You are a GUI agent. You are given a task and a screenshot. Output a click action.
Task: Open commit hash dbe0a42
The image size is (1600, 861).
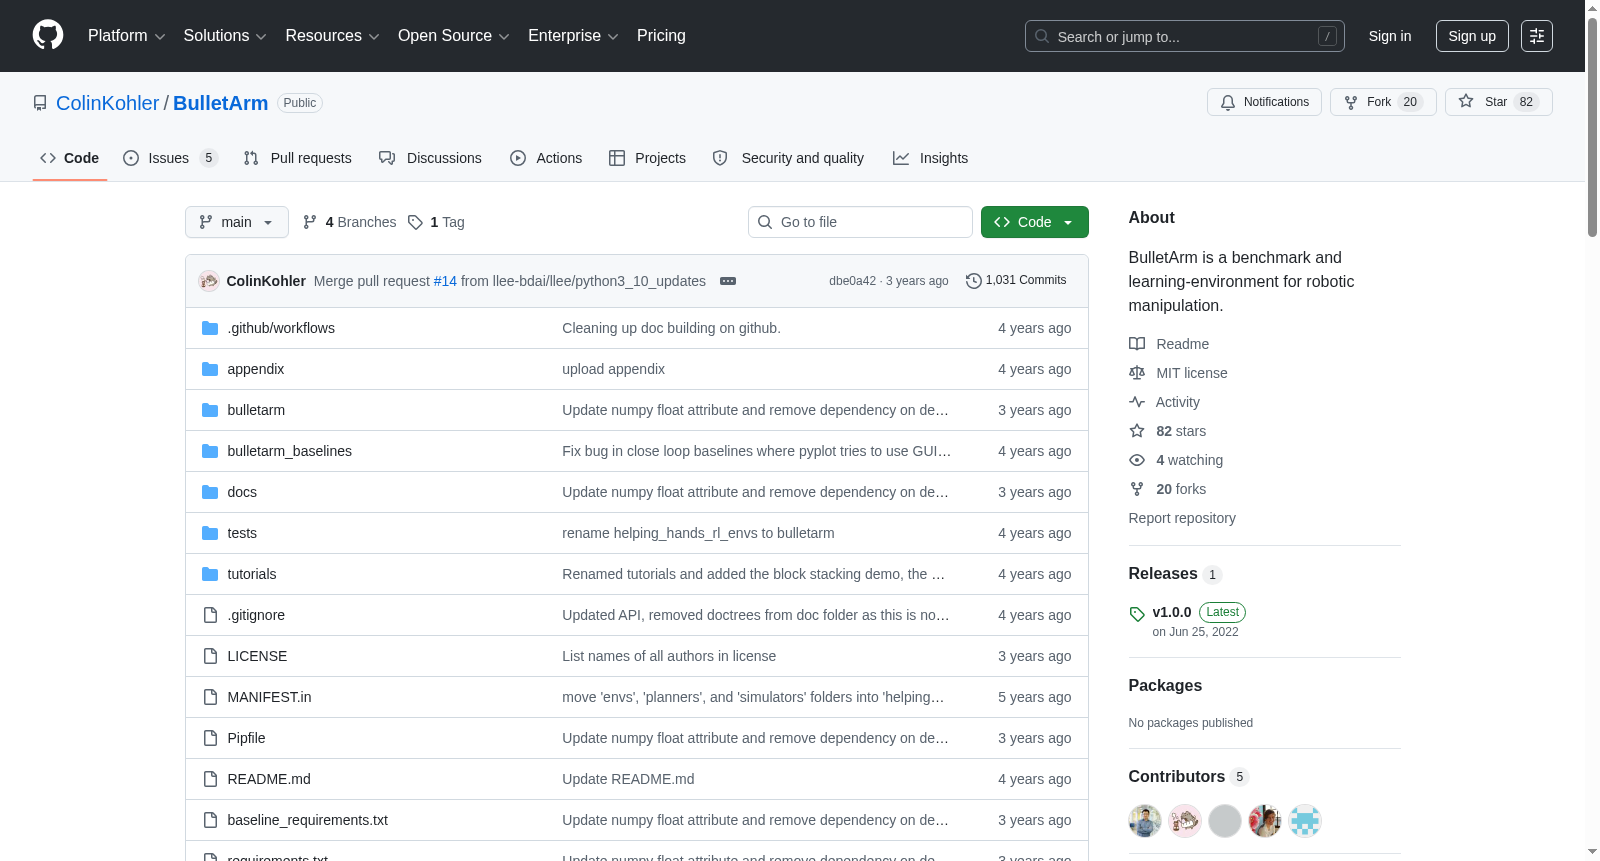click(x=852, y=281)
